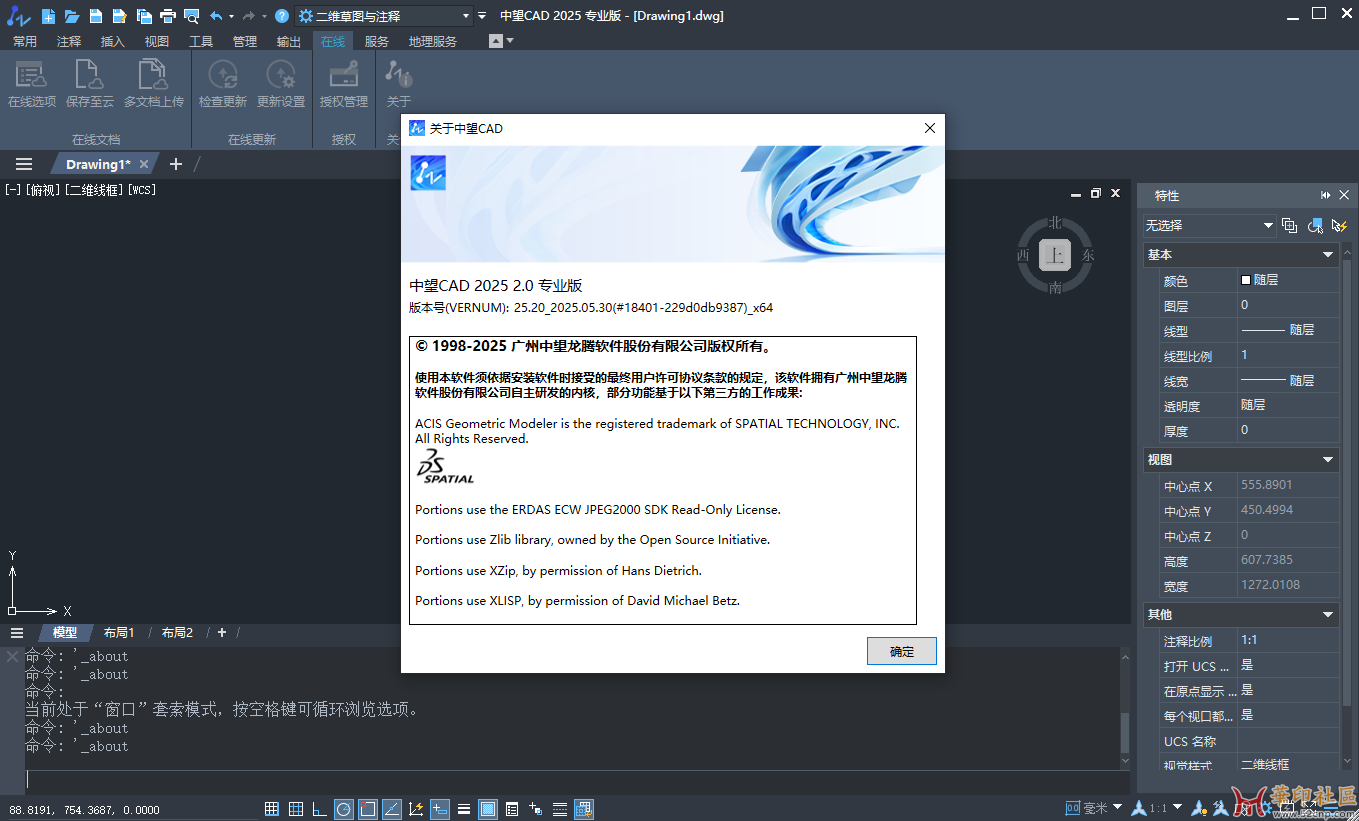
Task: Toggle object snap tracking angle icon
Action: tap(392, 809)
